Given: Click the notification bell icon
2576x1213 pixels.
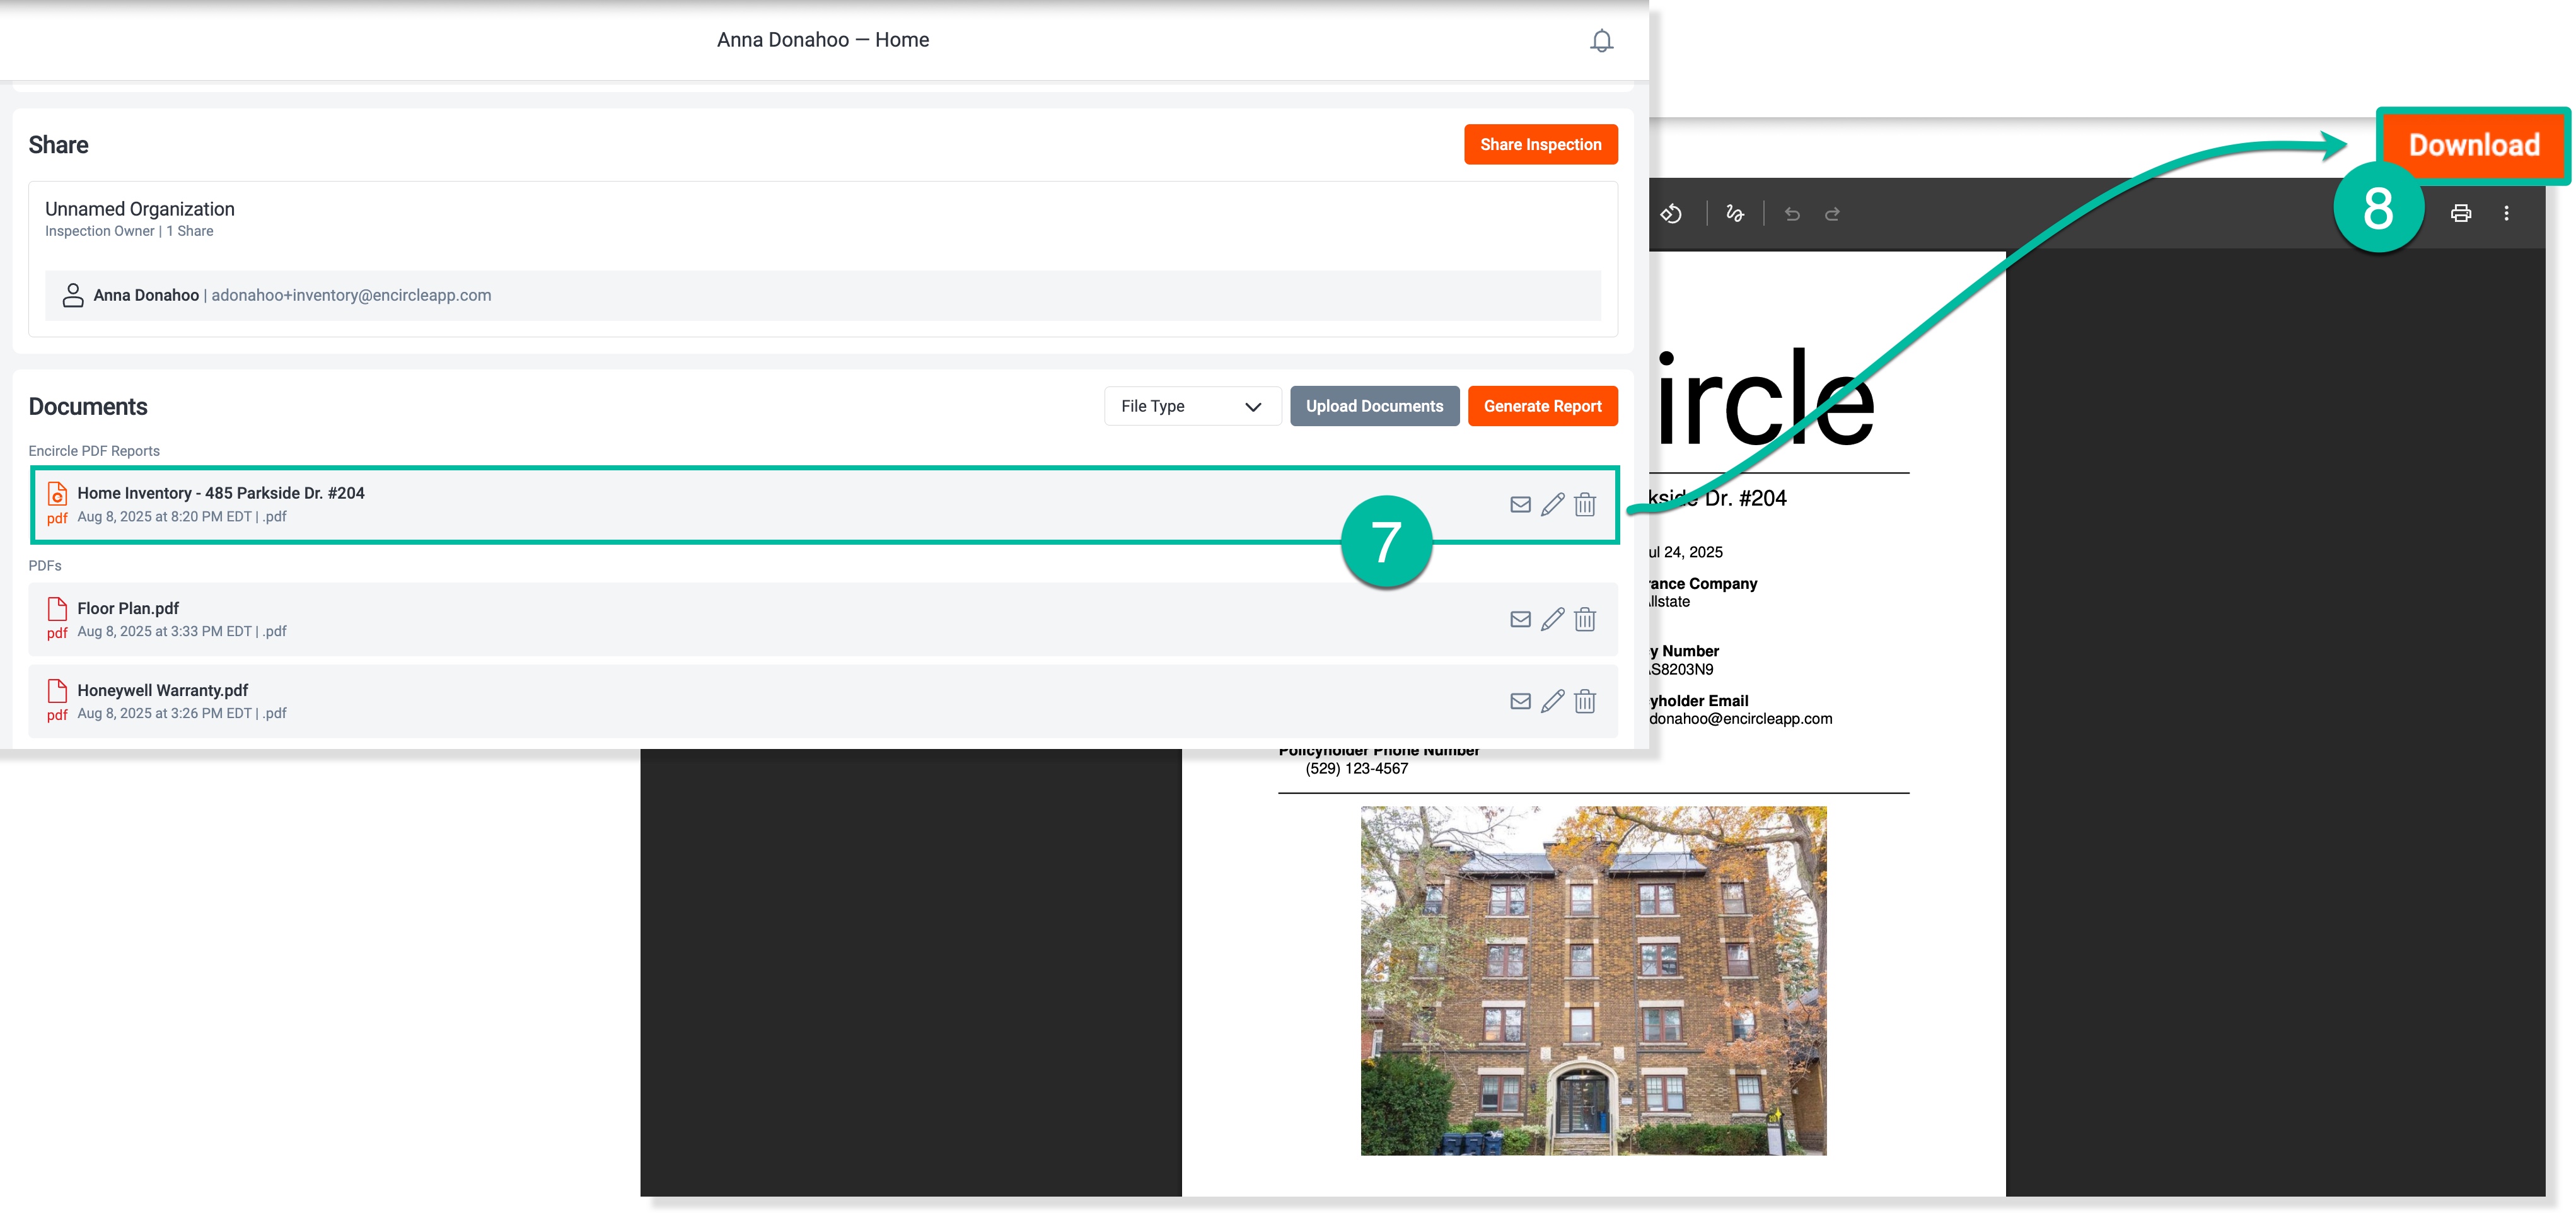Looking at the screenshot, I should point(1601,41).
